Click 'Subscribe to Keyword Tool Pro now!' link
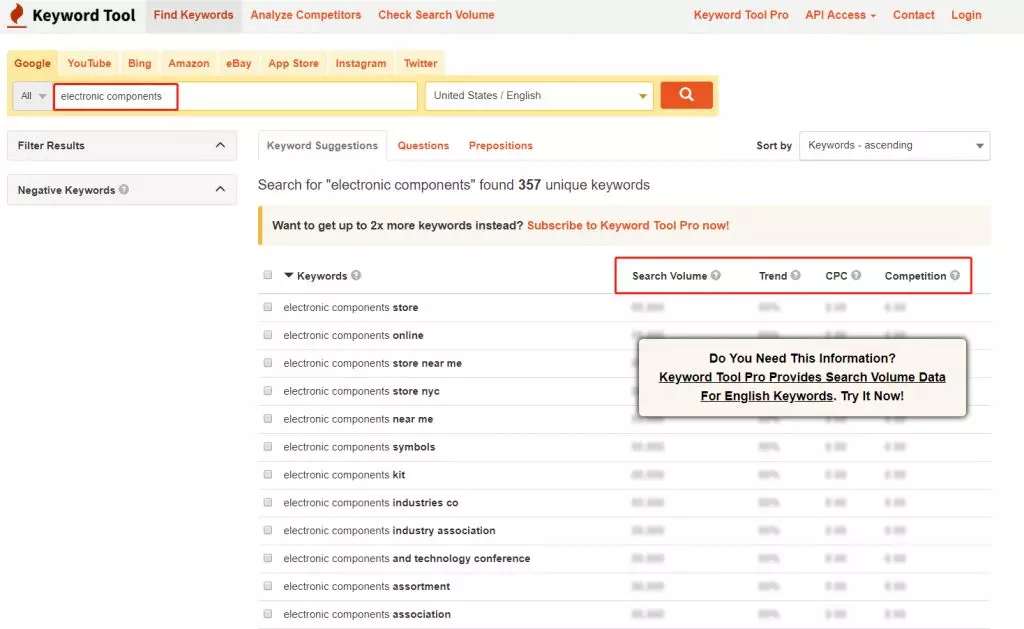Image resolution: width=1024 pixels, height=629 pixels. (x=628, y=226)
